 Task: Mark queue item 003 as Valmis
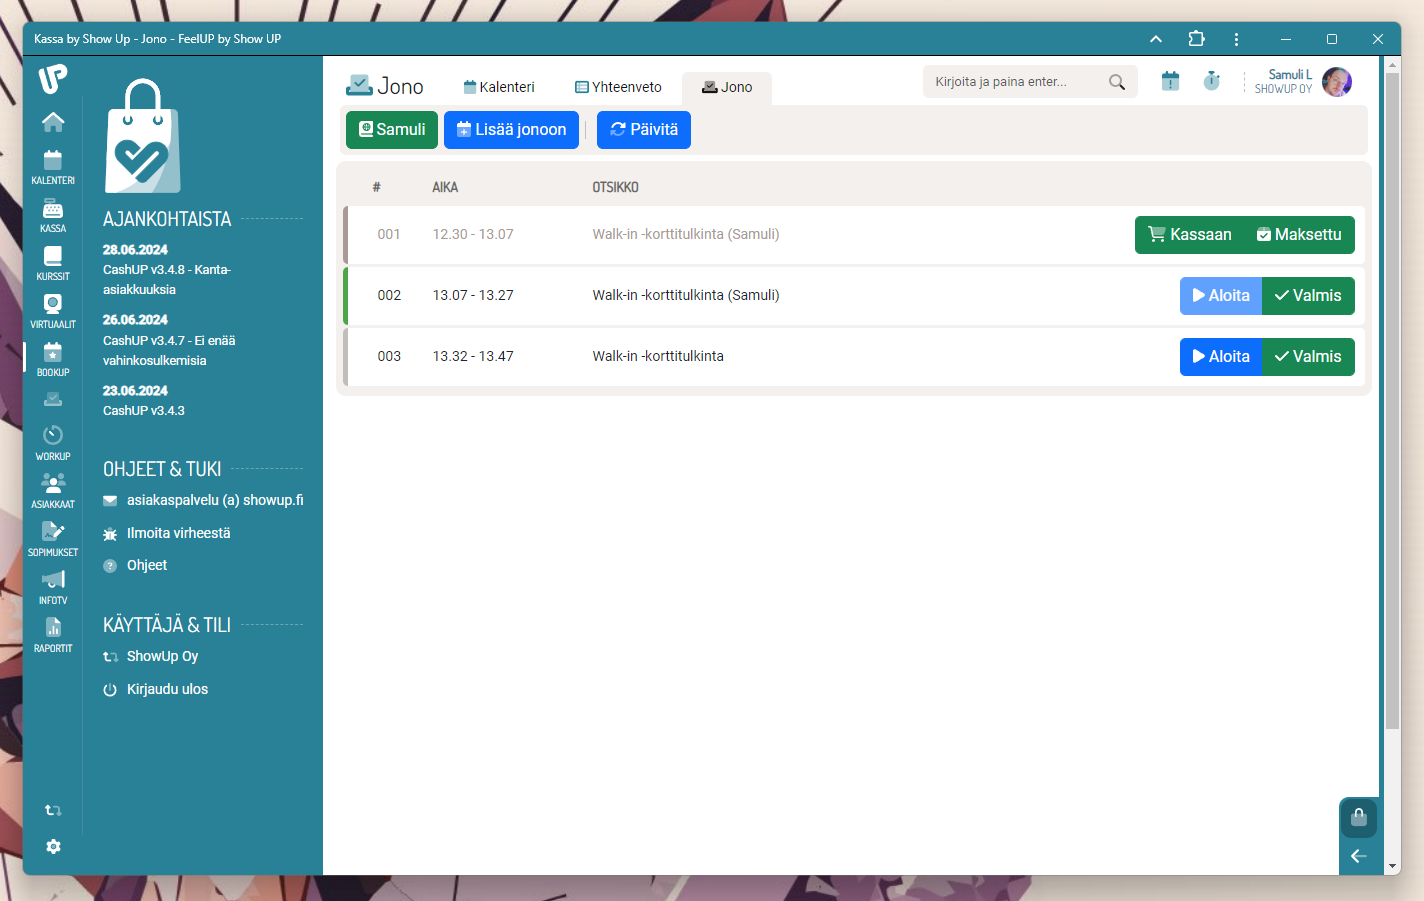(1308, 357)
